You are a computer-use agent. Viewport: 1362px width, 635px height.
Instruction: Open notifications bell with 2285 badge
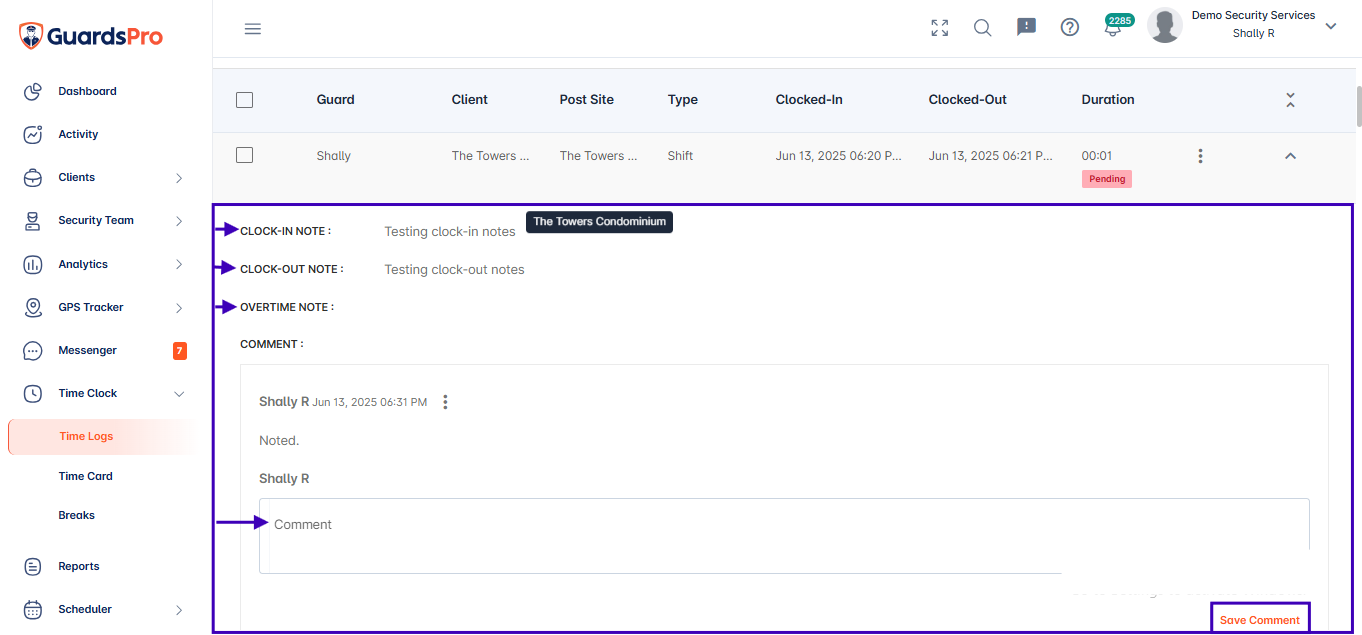pos(1114,26)
